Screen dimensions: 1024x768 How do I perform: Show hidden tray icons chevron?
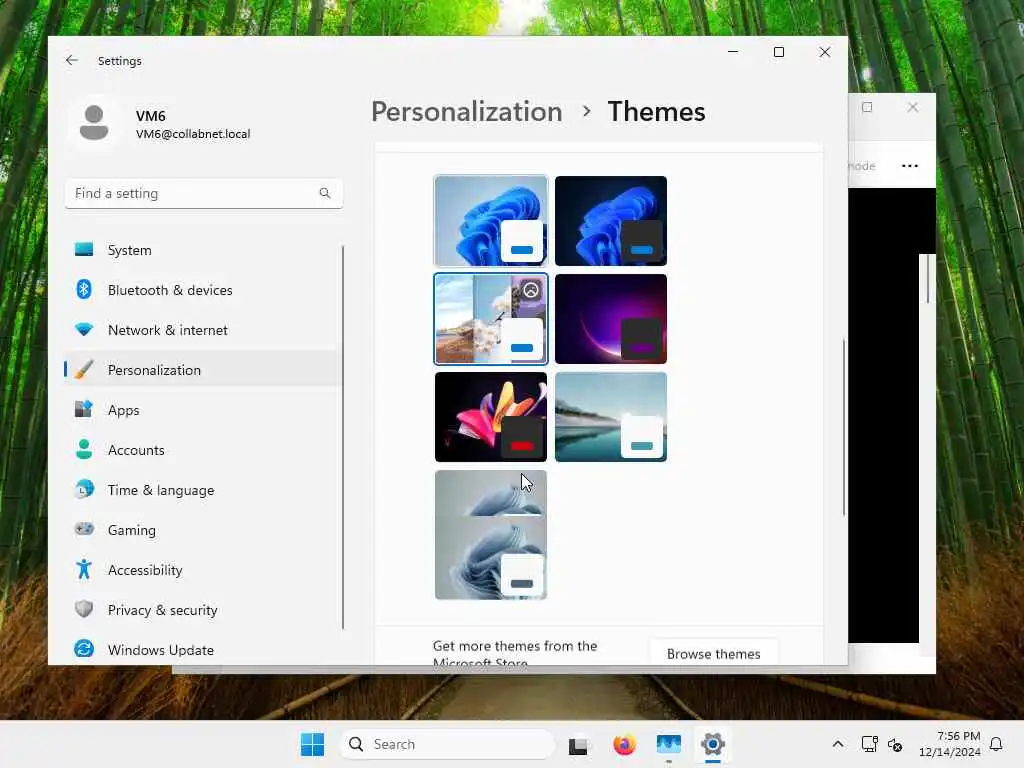click(x=838, y=744)
